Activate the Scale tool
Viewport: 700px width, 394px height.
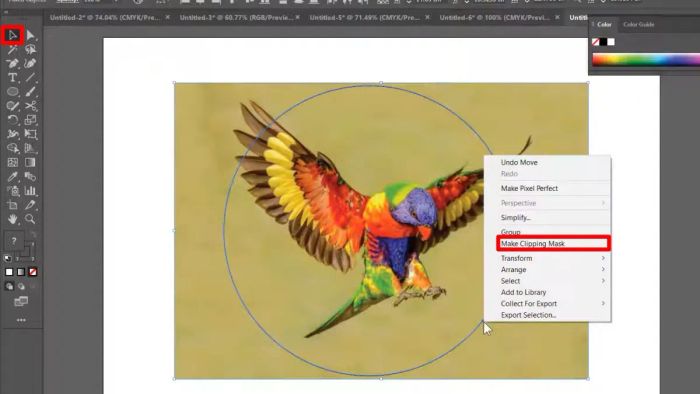click(x=30, y=120)
